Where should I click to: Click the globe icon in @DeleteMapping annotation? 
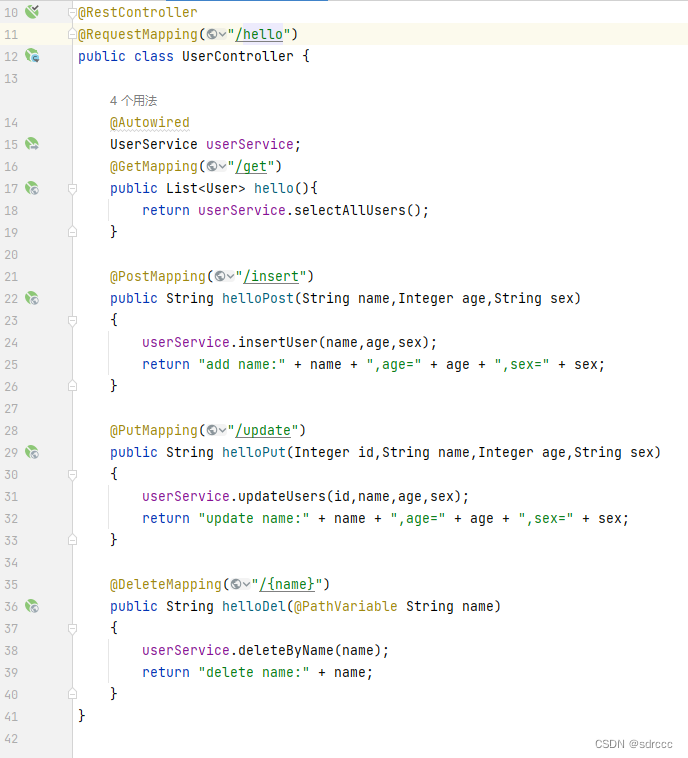236,584
